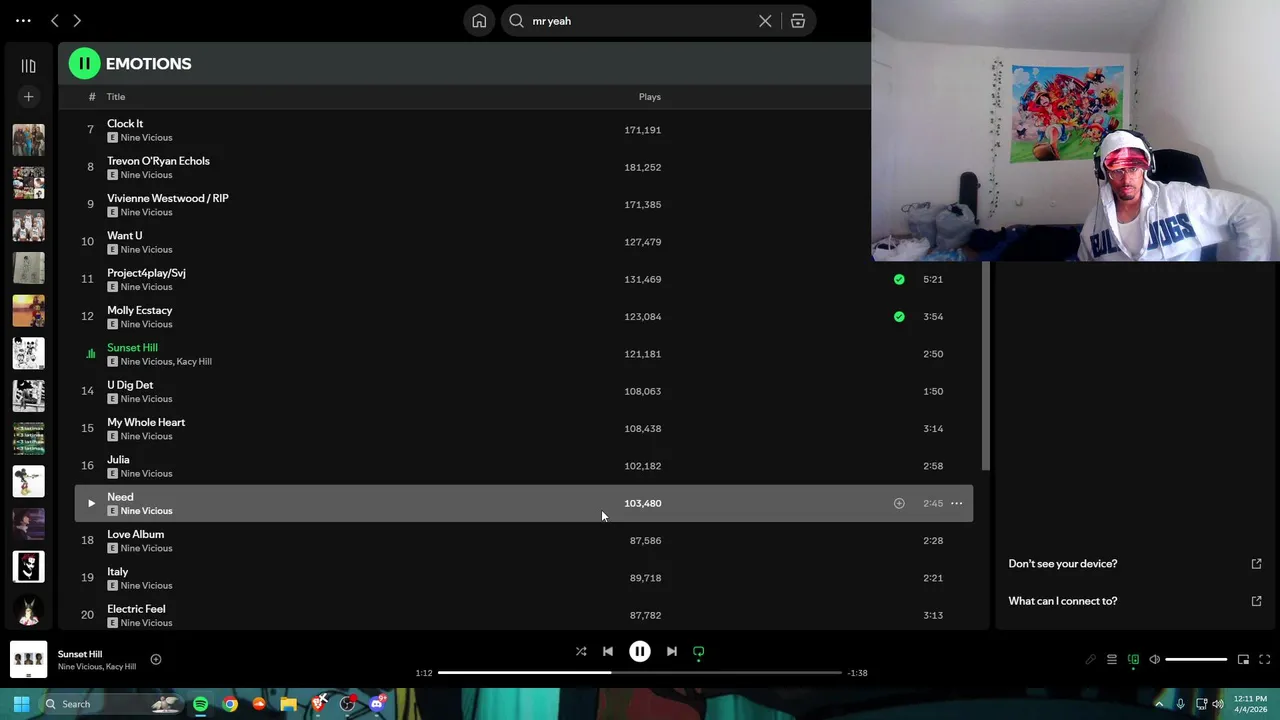Screen dimensions: 1280x720
Task: Open Vivienne Westwood / RIP track title
Action: click(x=168, y=198)
